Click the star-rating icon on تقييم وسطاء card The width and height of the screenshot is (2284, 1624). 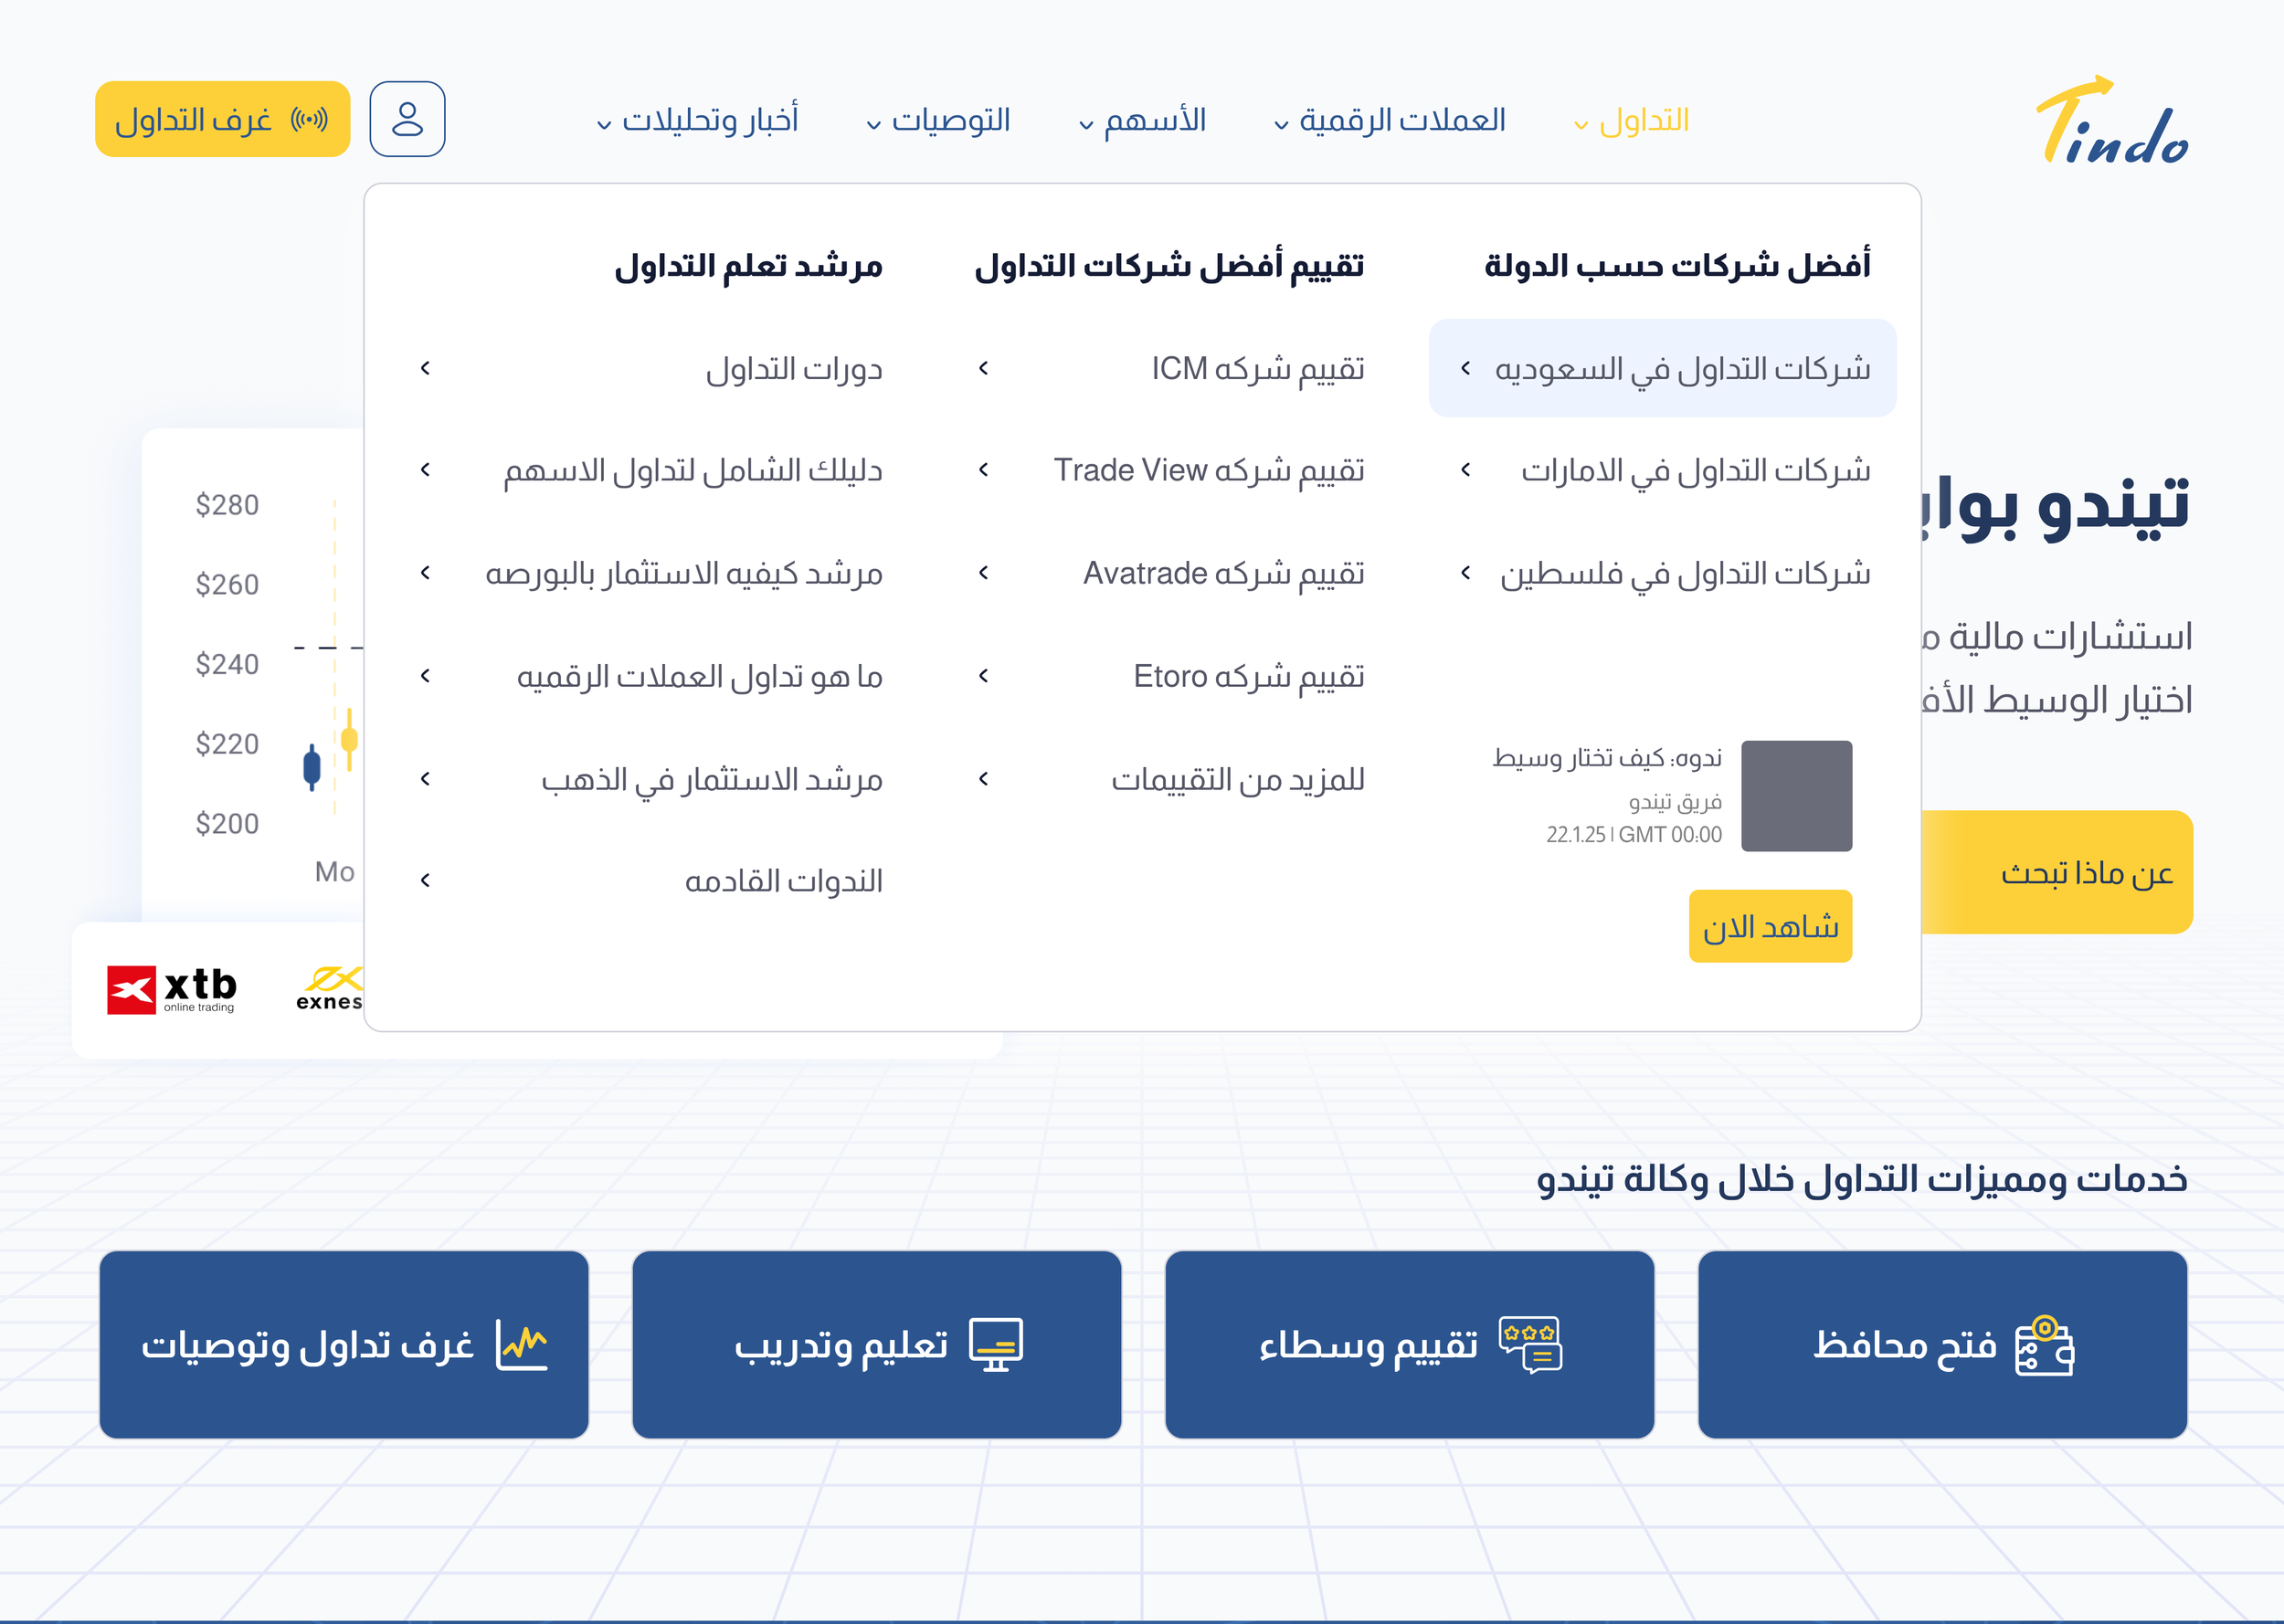(x=1533, y=1345)
